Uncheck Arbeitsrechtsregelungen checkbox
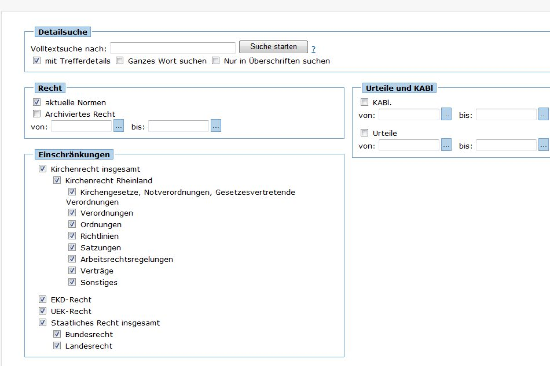Image resolution: width=550 pixels, height=366 pixels. click(x=72, y=259)
